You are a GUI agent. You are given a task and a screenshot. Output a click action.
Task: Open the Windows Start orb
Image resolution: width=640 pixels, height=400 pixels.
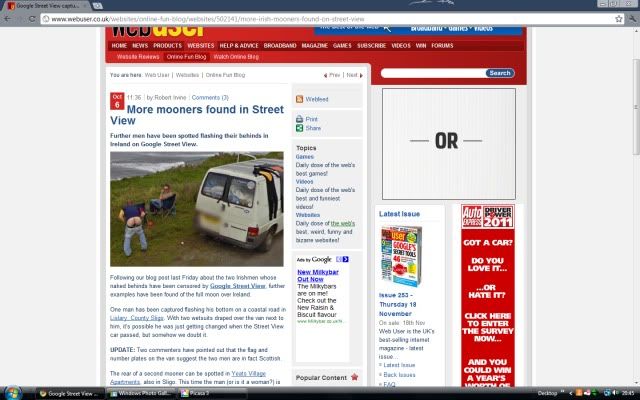tap(13, 393)
